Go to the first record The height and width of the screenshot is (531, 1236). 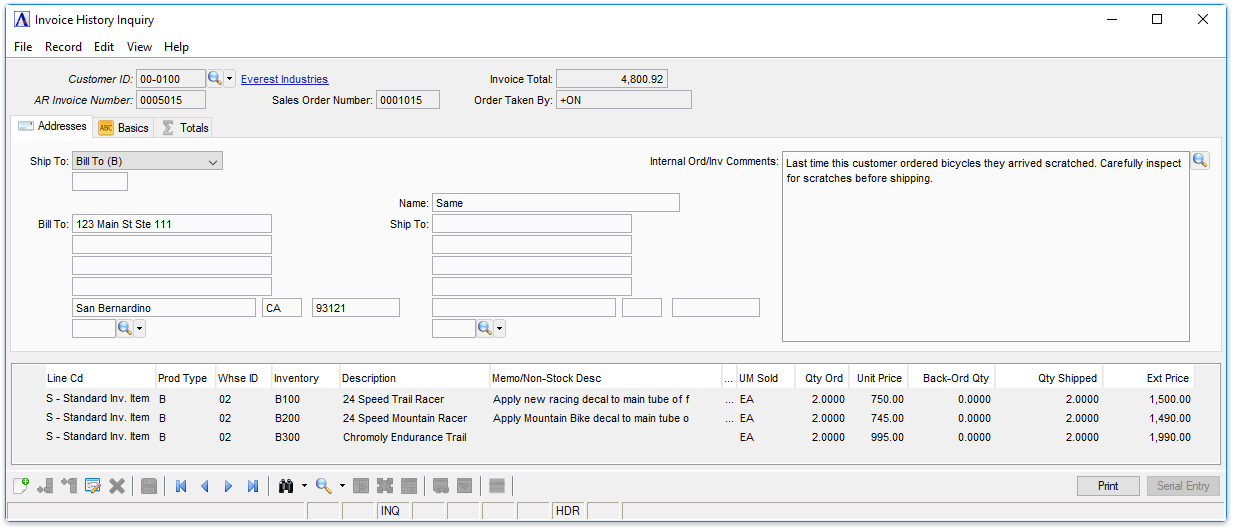181,486
